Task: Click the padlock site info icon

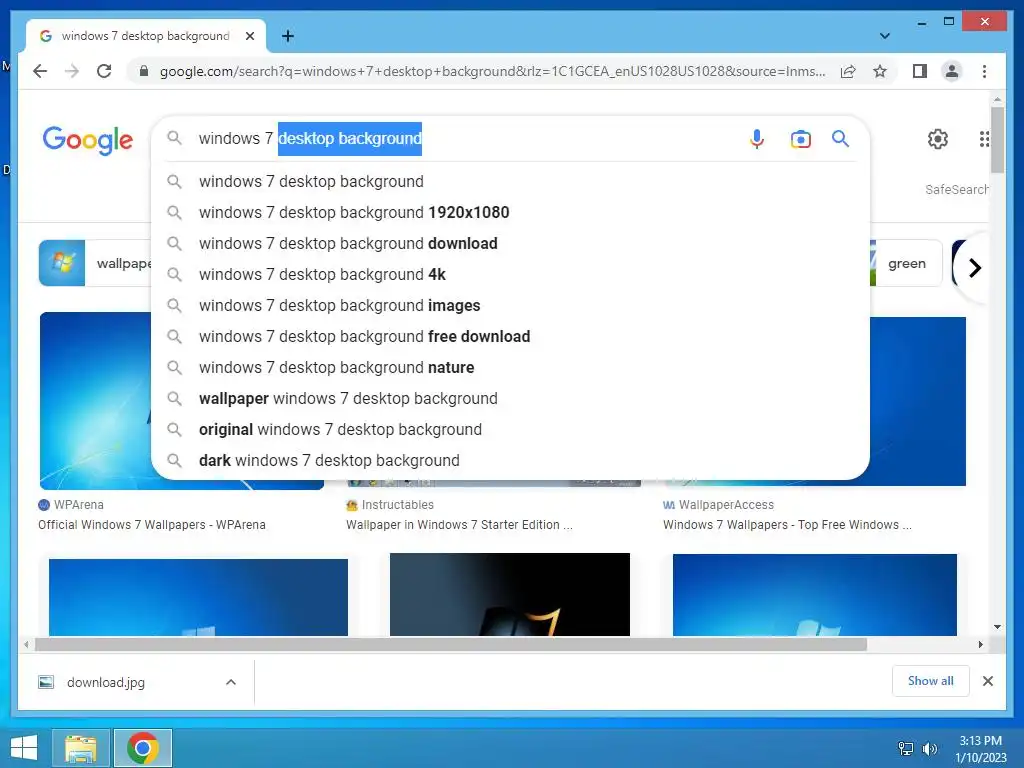Action: click(144, 71)
